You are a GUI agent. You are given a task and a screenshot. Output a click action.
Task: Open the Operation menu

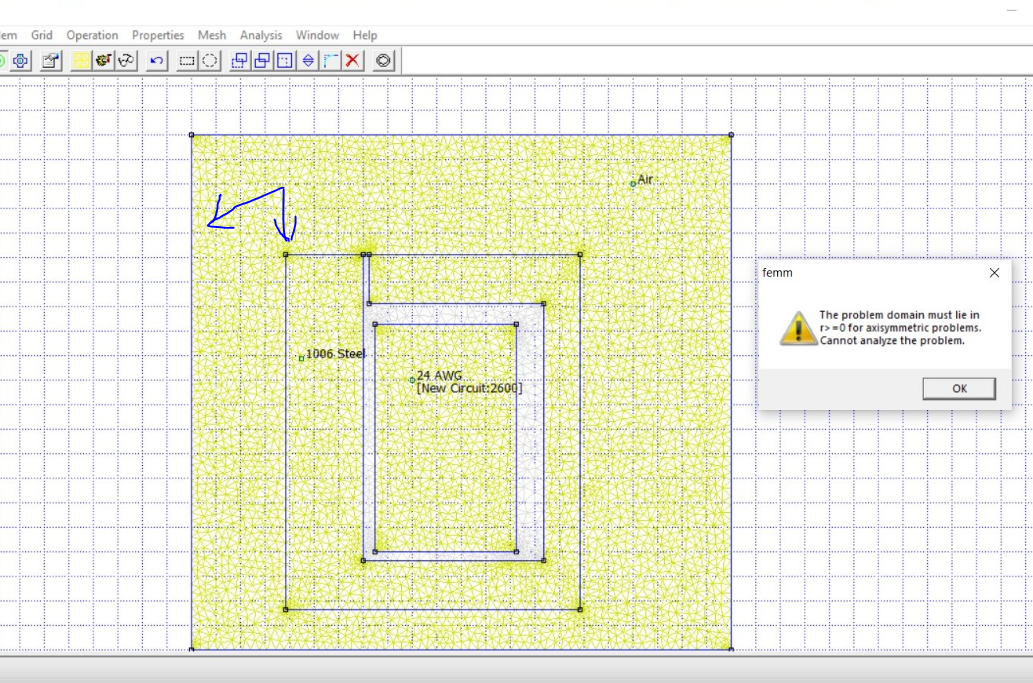pyautogui.click(x=92, y=35)
